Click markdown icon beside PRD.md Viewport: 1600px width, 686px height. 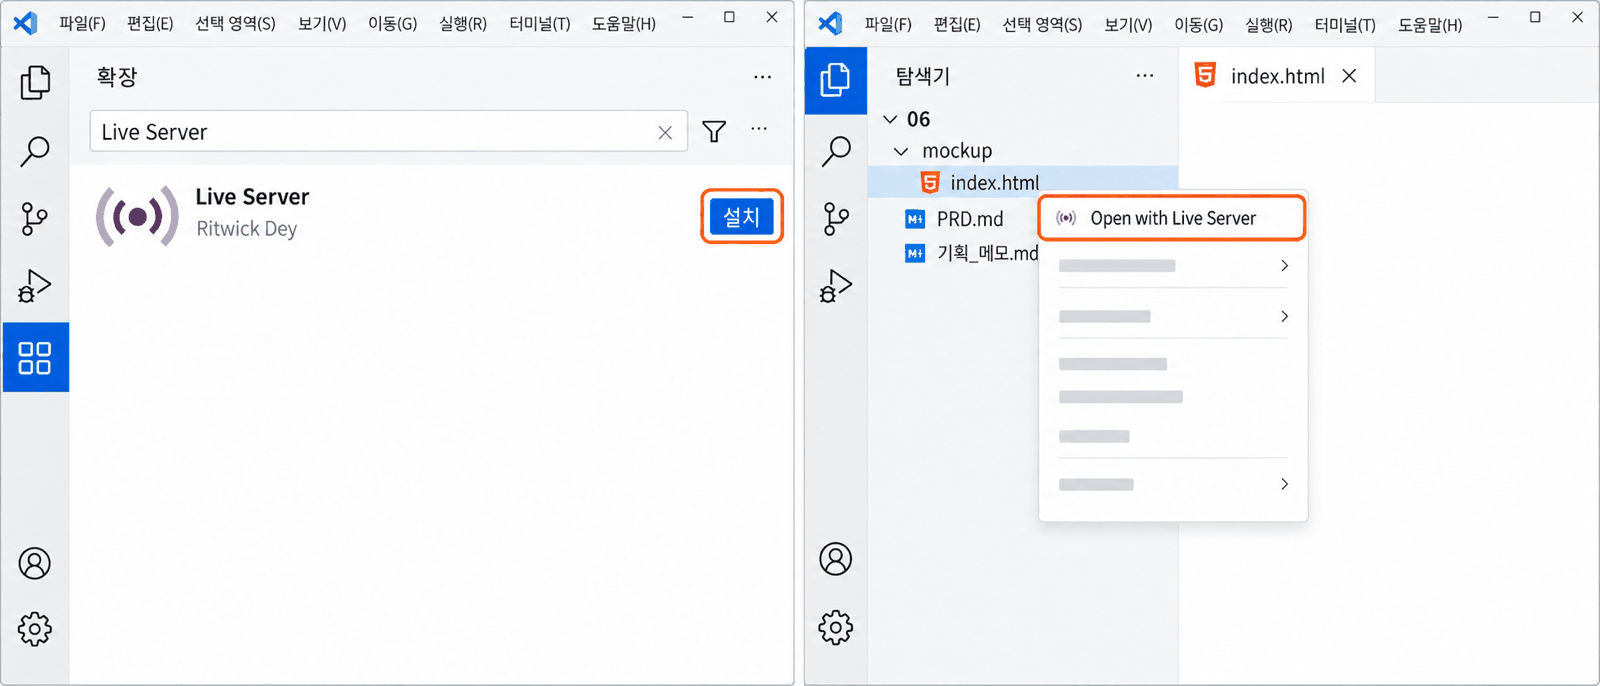click(x=915, y=219)
